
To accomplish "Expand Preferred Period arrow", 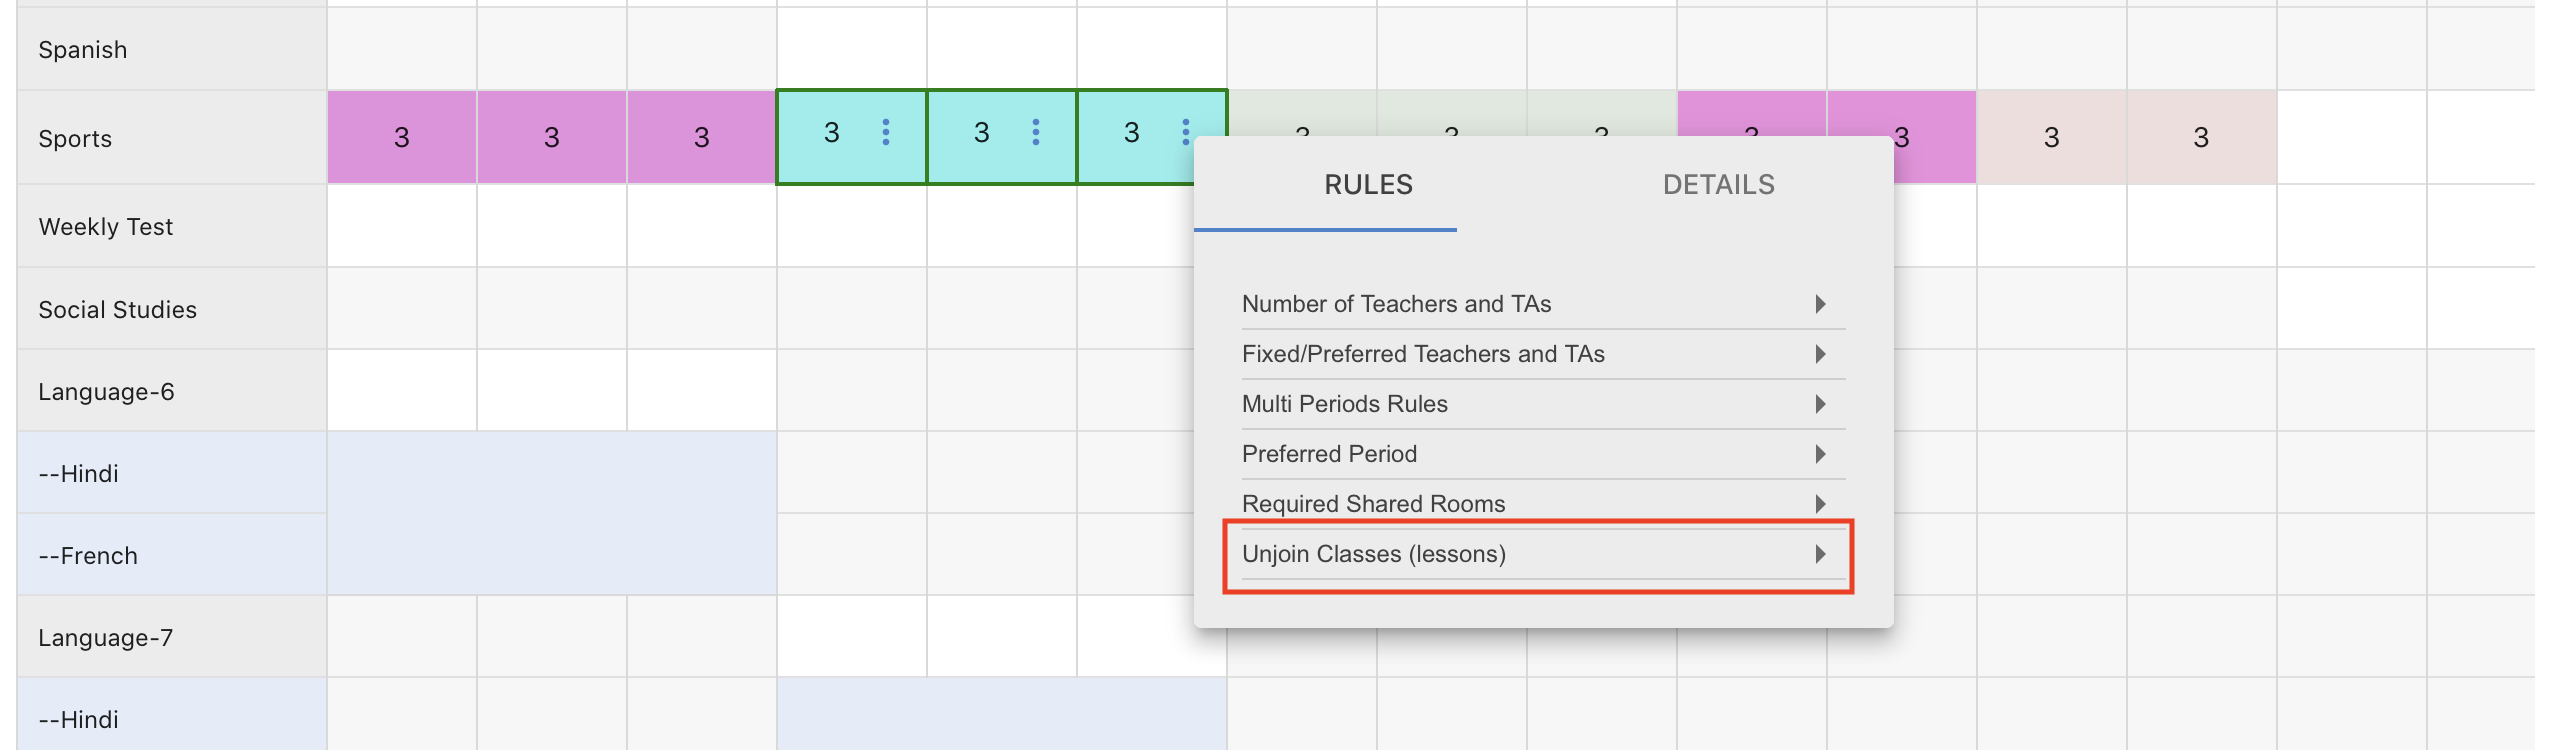I will (x=1821, y=454).
